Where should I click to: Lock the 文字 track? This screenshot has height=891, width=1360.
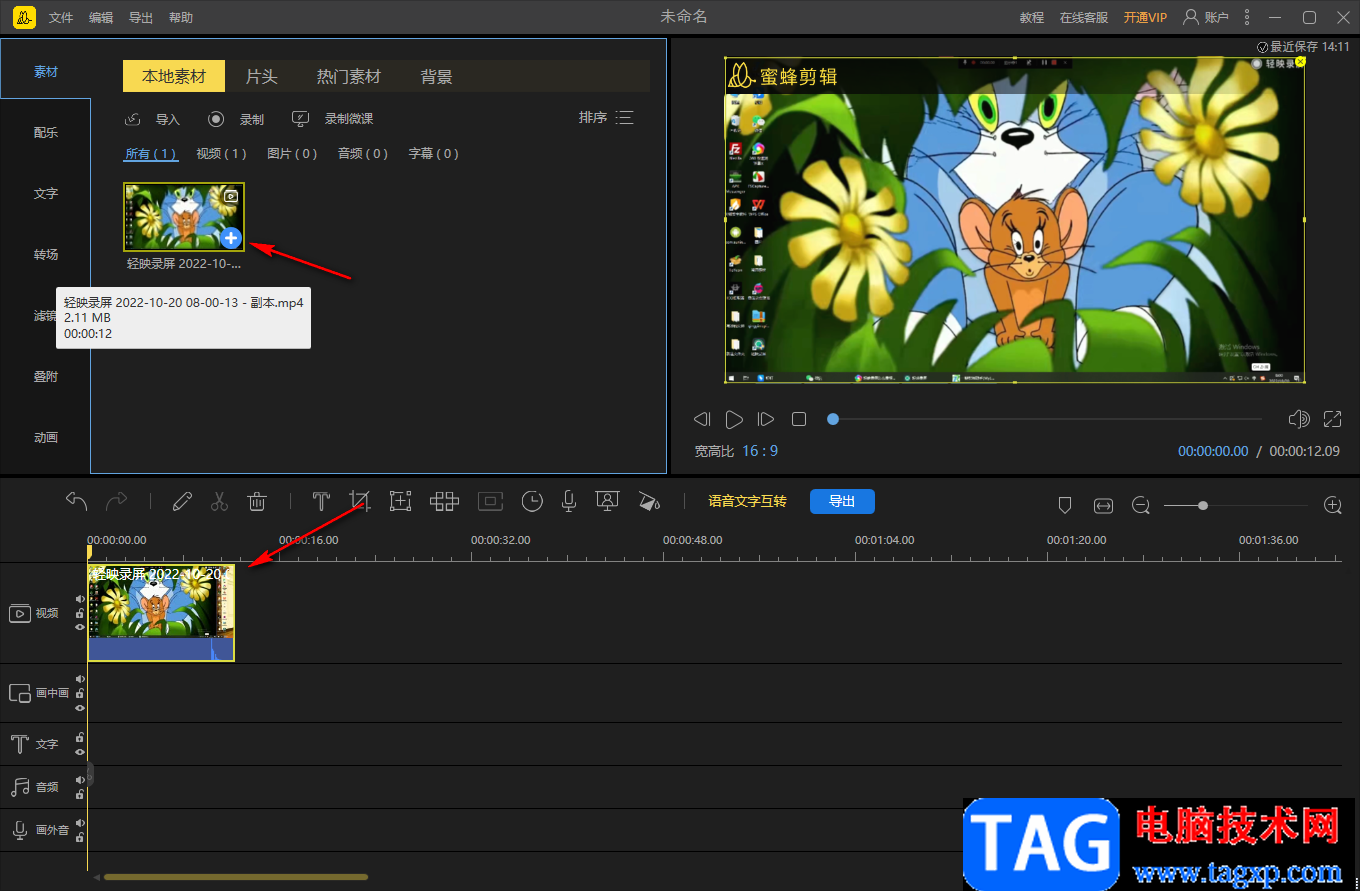[80, 738]
